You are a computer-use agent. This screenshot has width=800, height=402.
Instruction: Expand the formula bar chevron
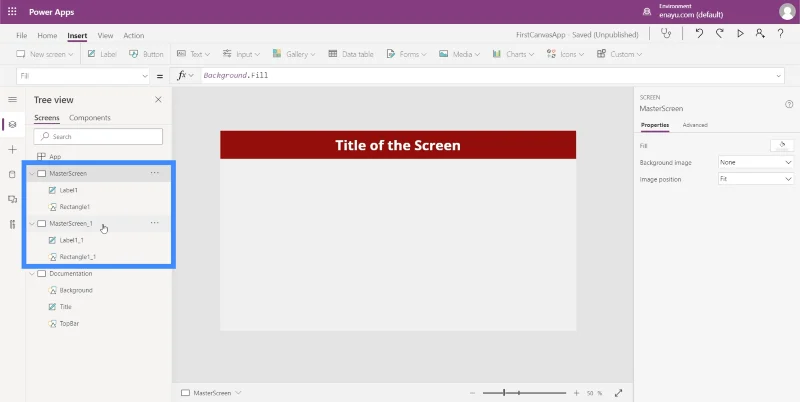[x=779, y=76]
